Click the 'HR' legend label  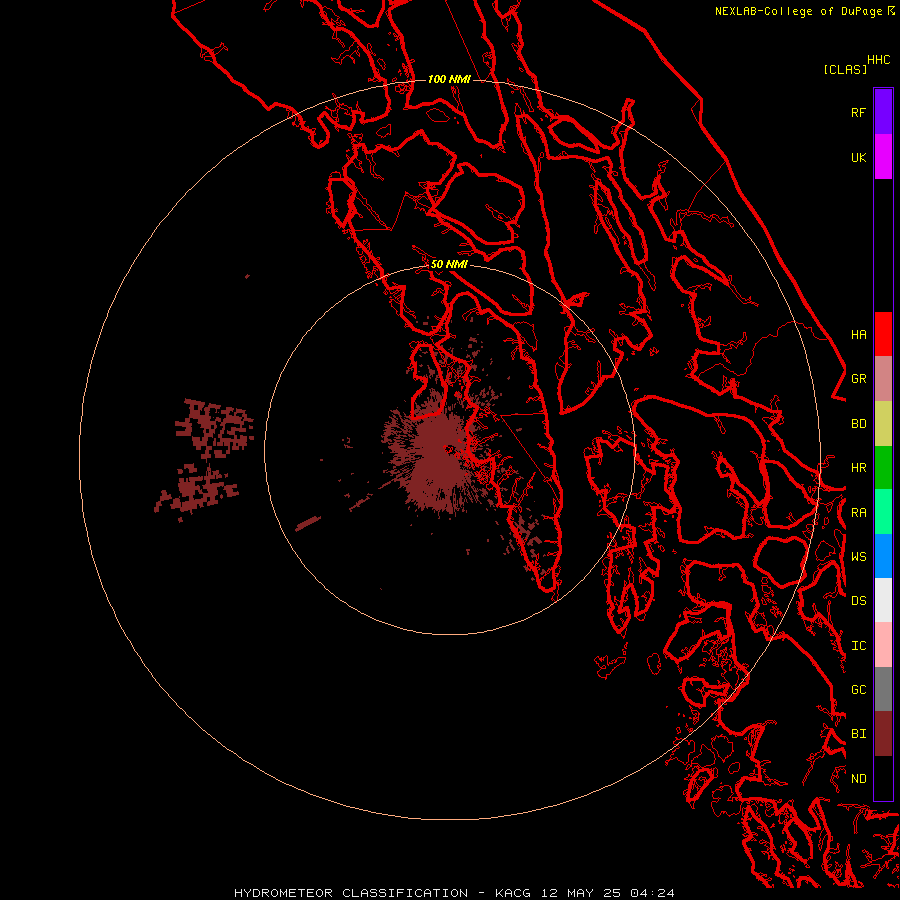[x=858, y=468]
